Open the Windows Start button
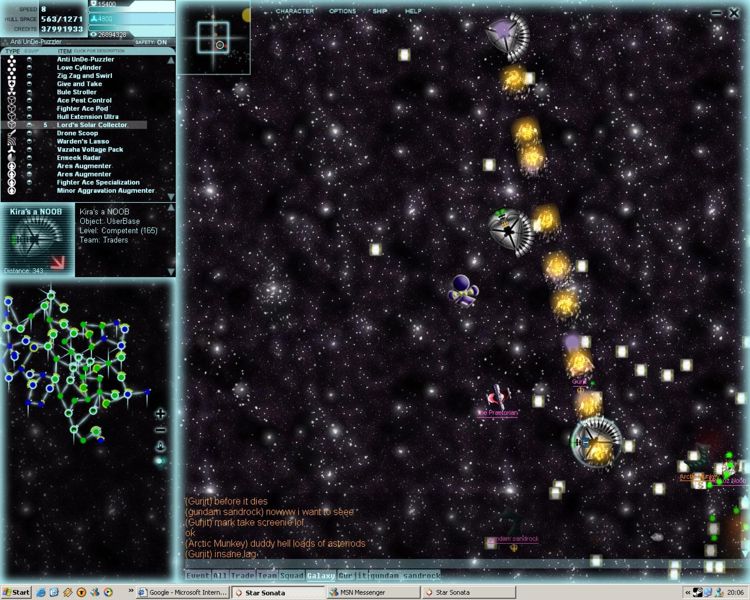Image resolution: width=750 pixels, height=600 pixels. pyautogui.click(x=16, y=592)
